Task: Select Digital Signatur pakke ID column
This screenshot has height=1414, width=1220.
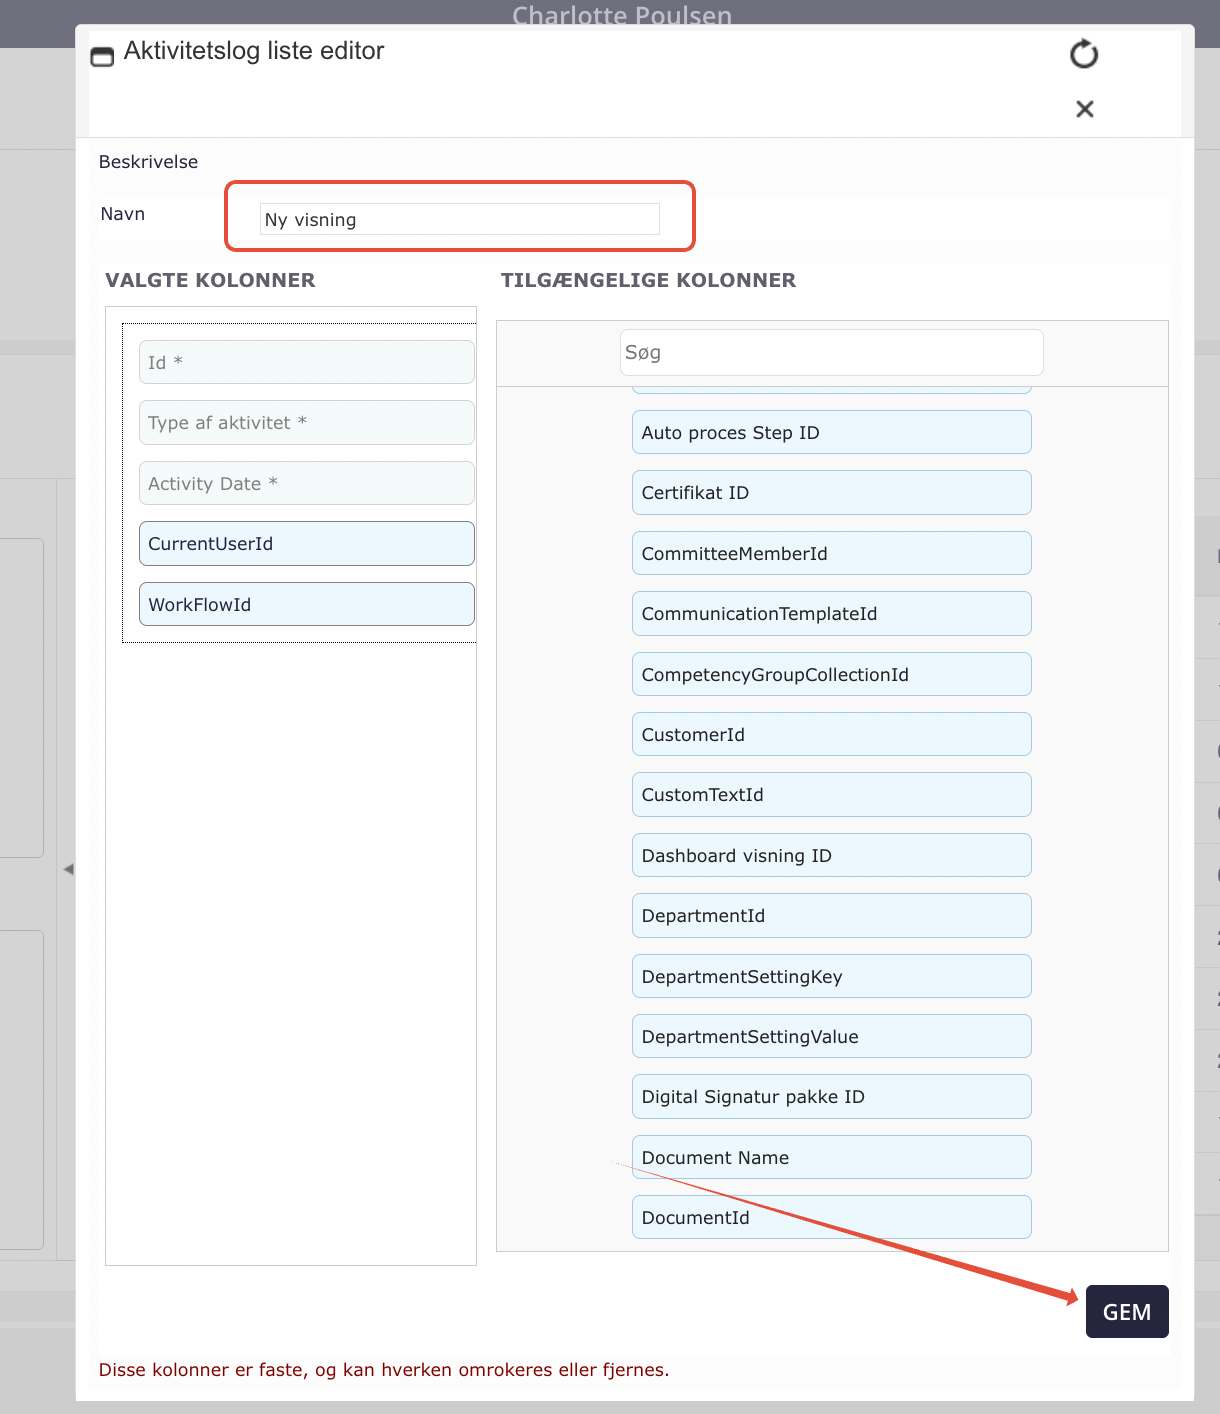Action: [x=831, y=1097]
